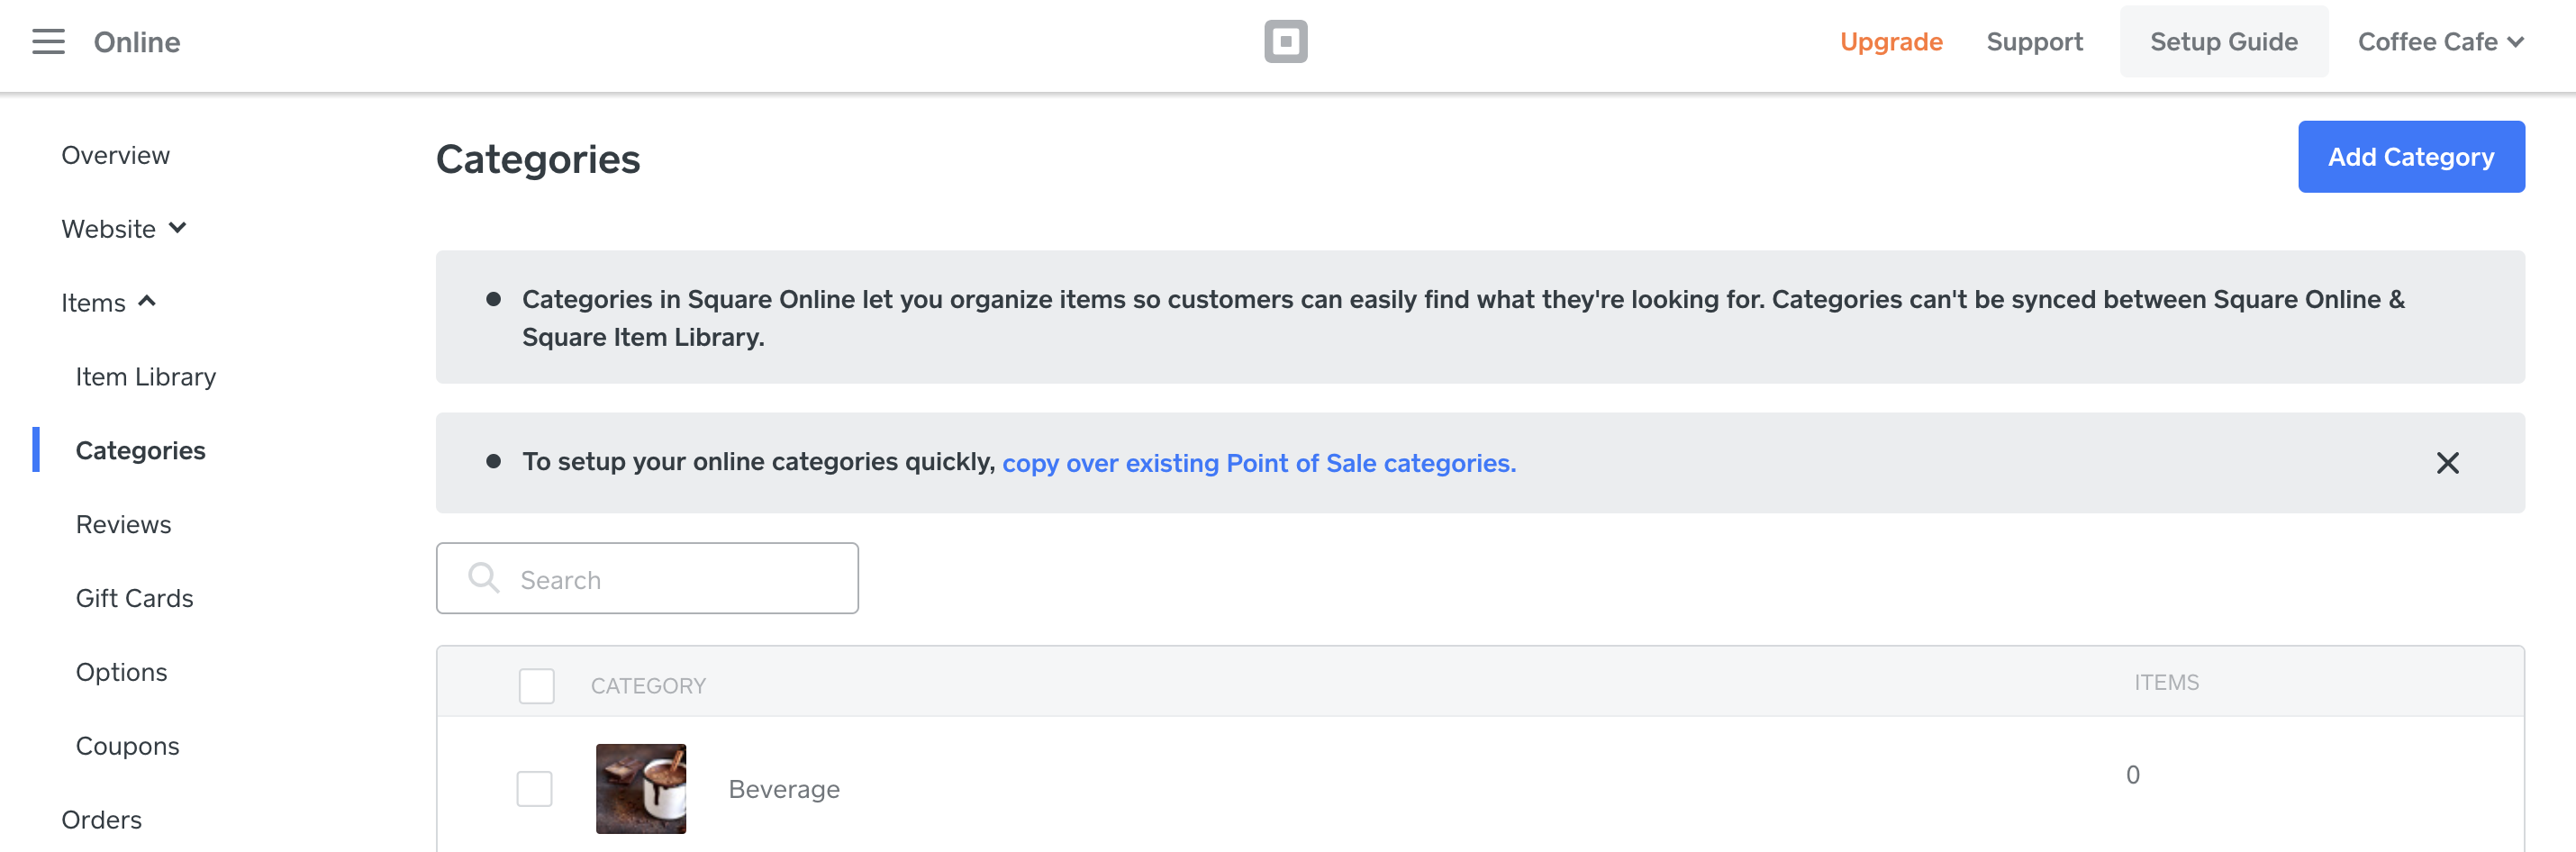Select Categories in the sidebar
Viewport: 2576px width, 852px height.
[141, 451]
